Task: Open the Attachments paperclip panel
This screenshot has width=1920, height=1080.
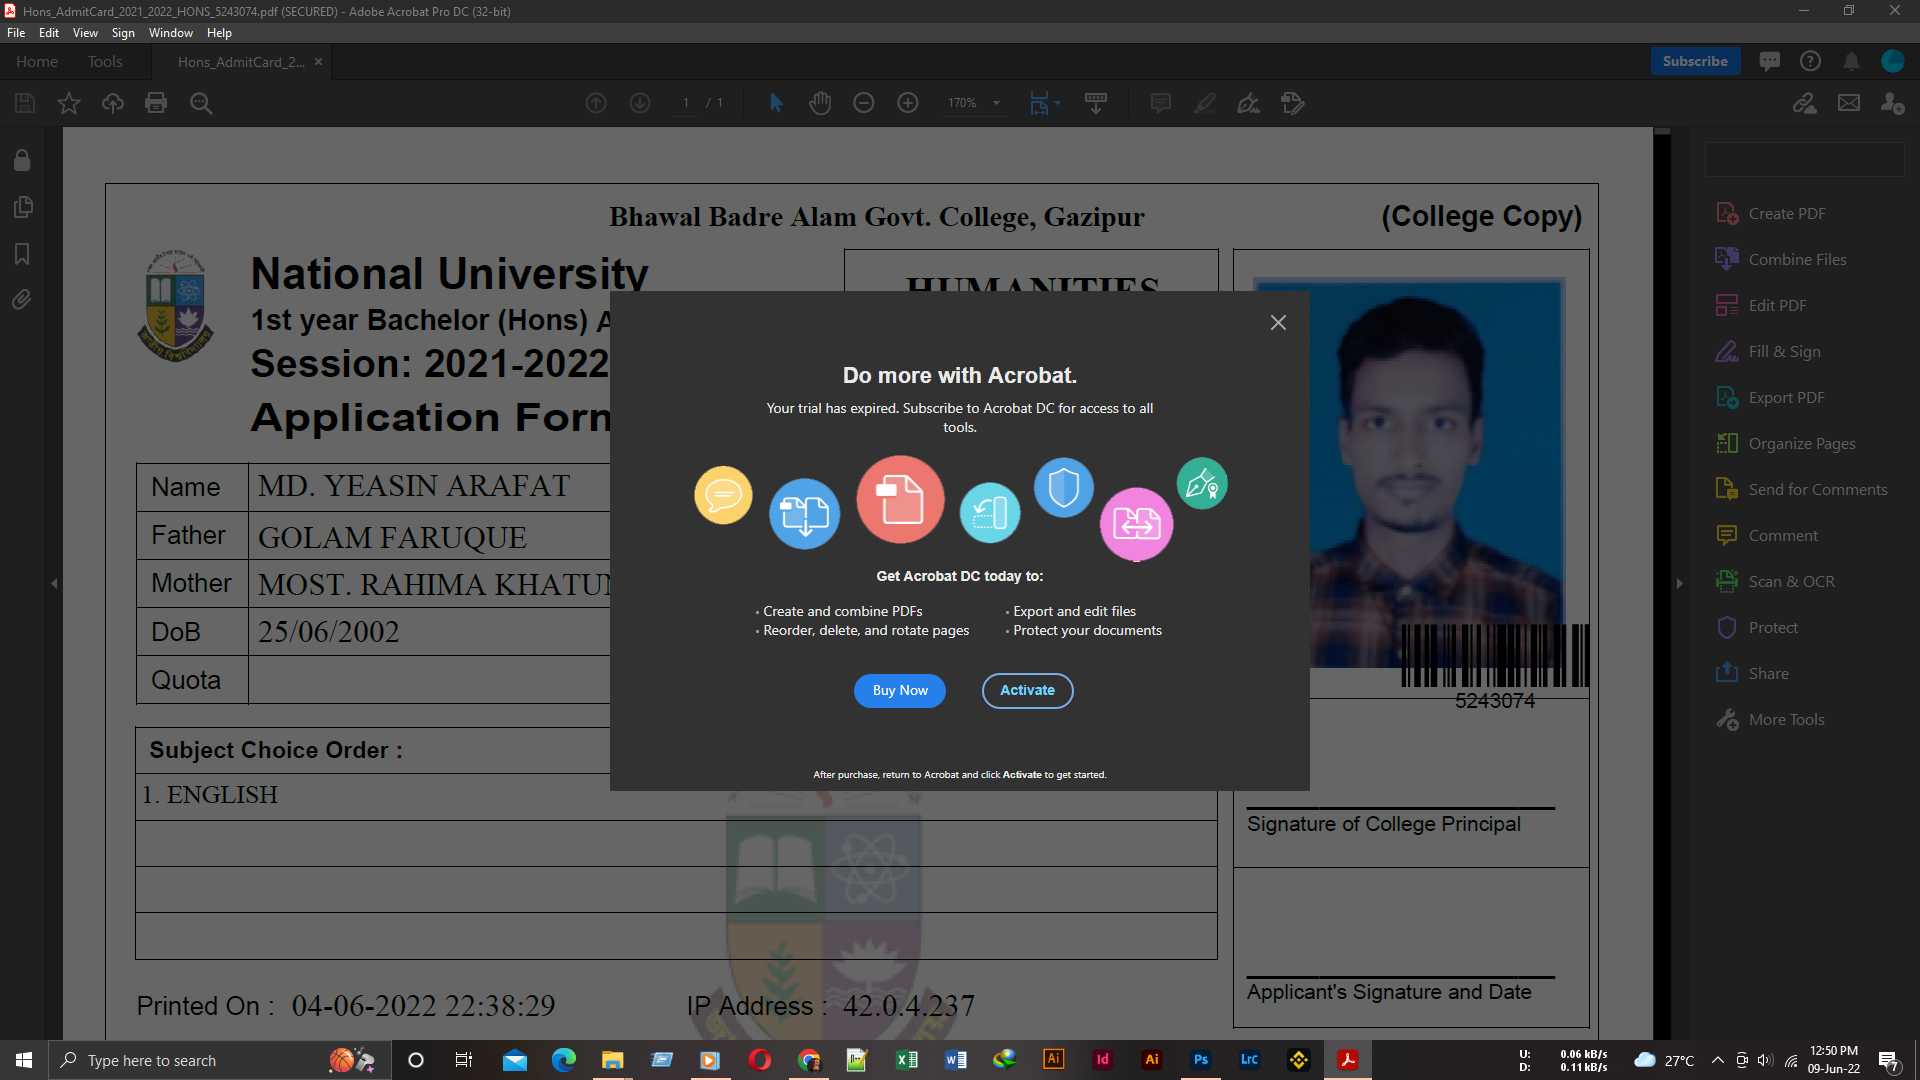Action: pyautogui.click(x=22, y=300)
